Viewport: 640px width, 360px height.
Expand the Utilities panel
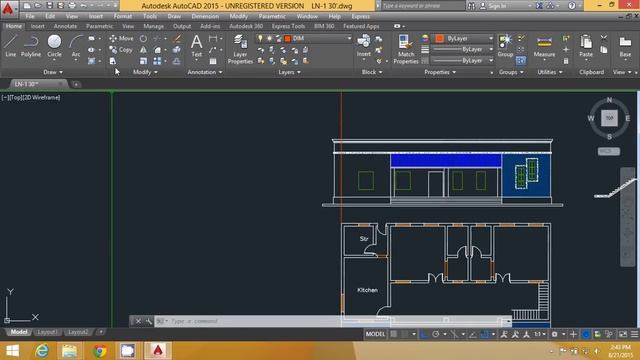(x=550, y=72)
